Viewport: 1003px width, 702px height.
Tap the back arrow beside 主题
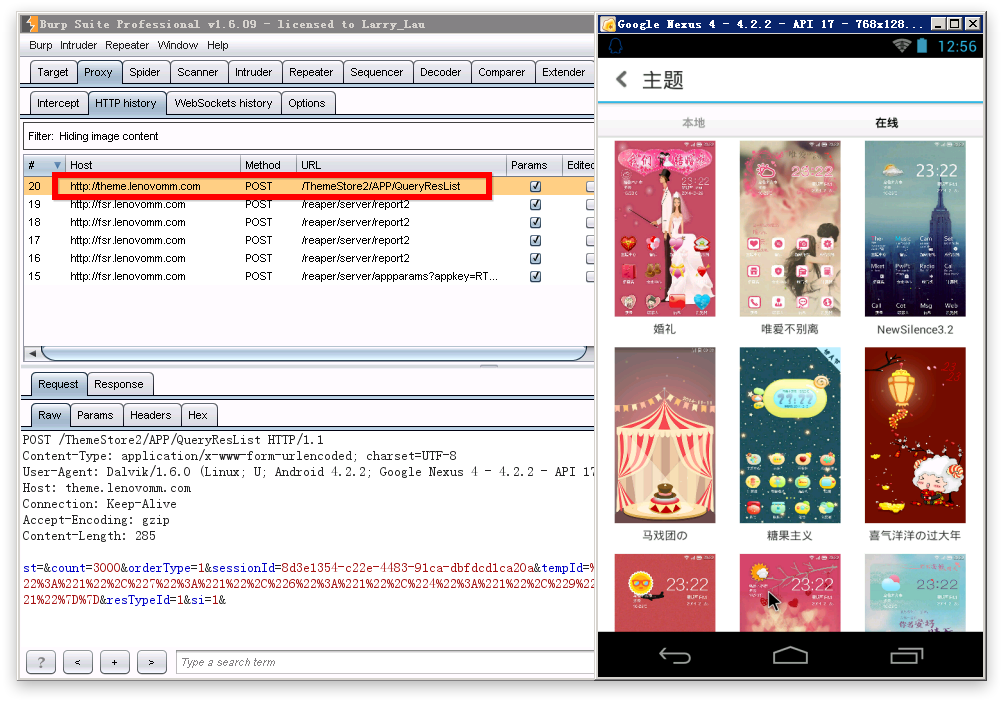click(x=621, y=79)
